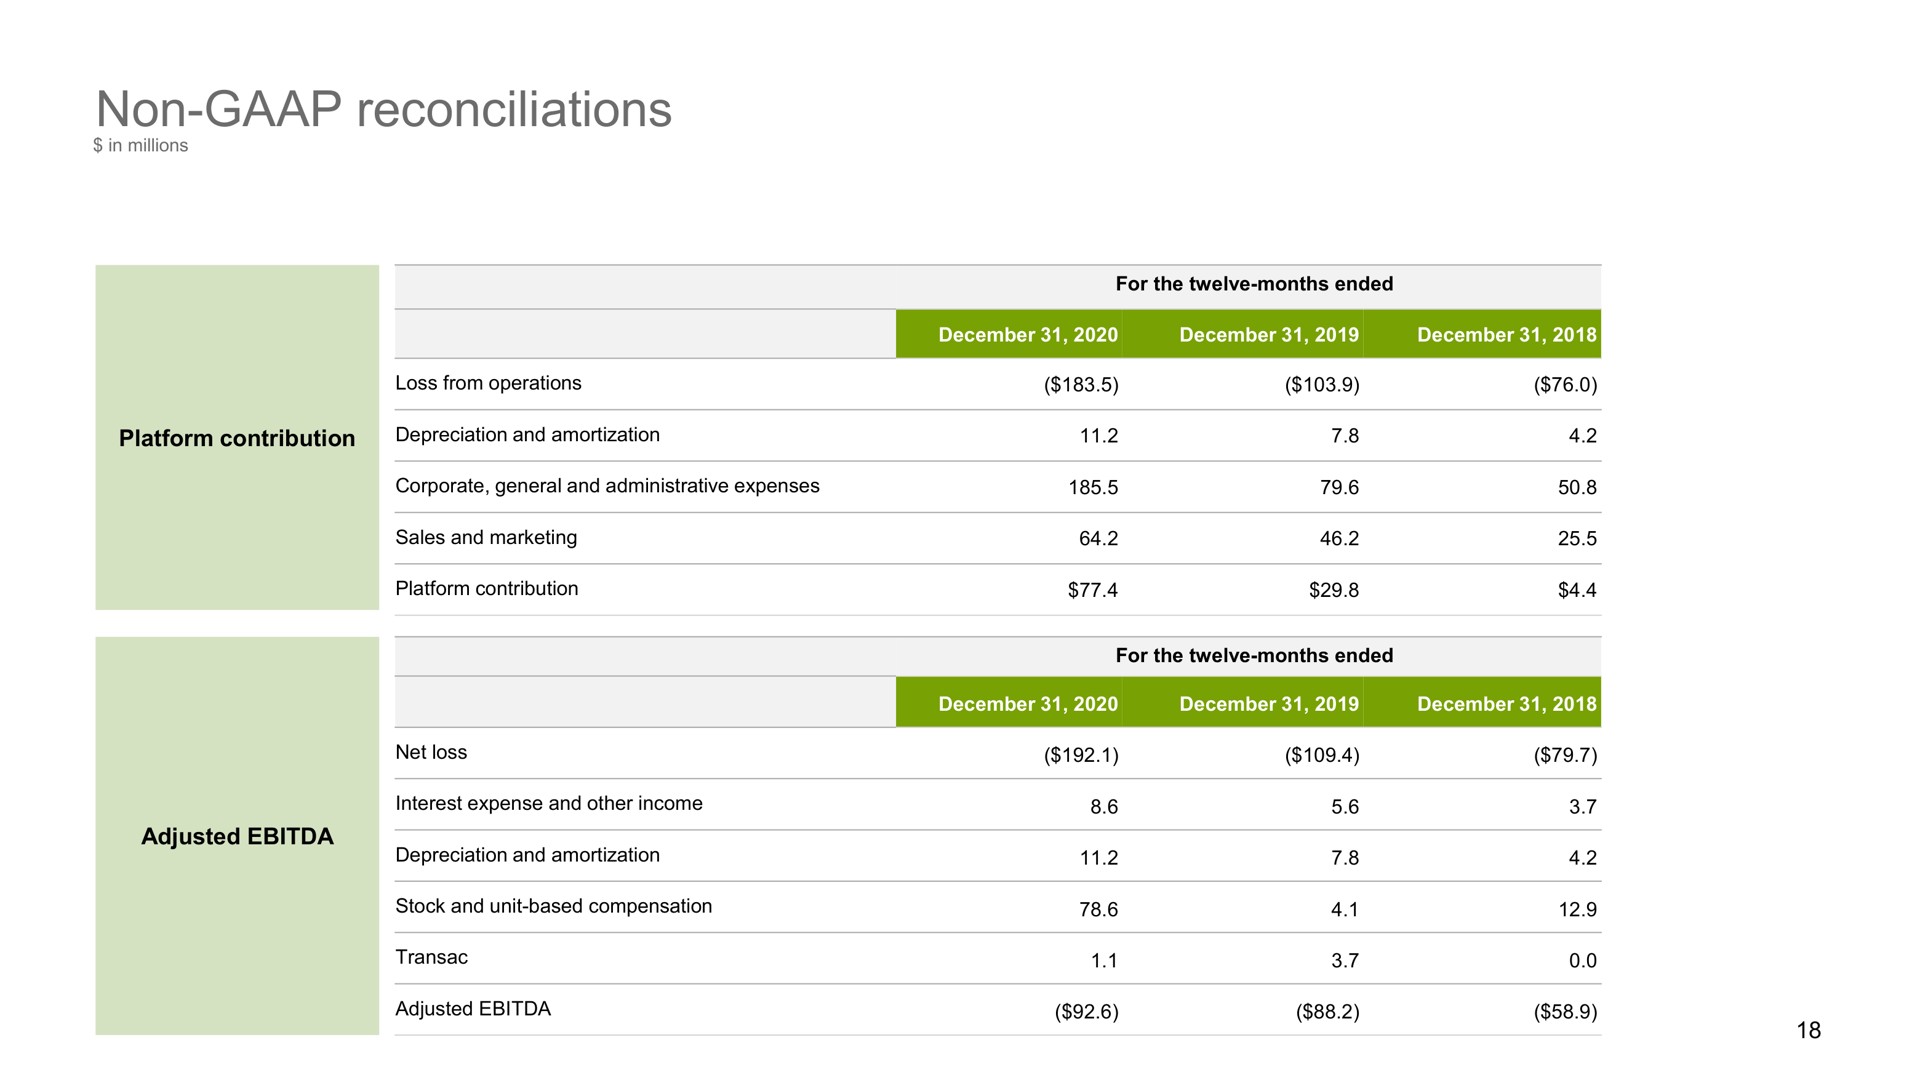Click the ($79.7) value

click(x=1565, y=755)
